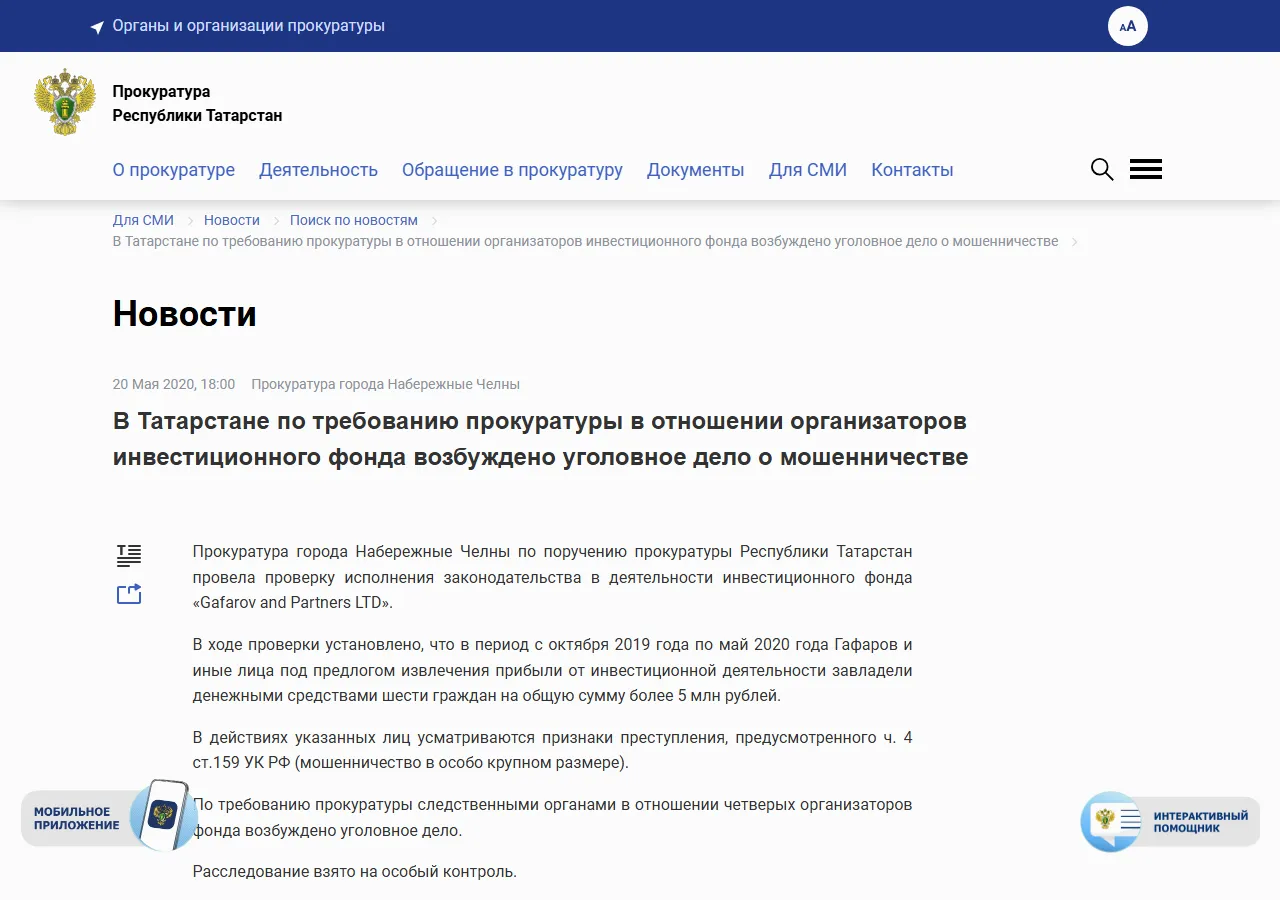Click 'Новости' breadcrumb link
The height and width of the screenshot is (900, 1280).
232,220
